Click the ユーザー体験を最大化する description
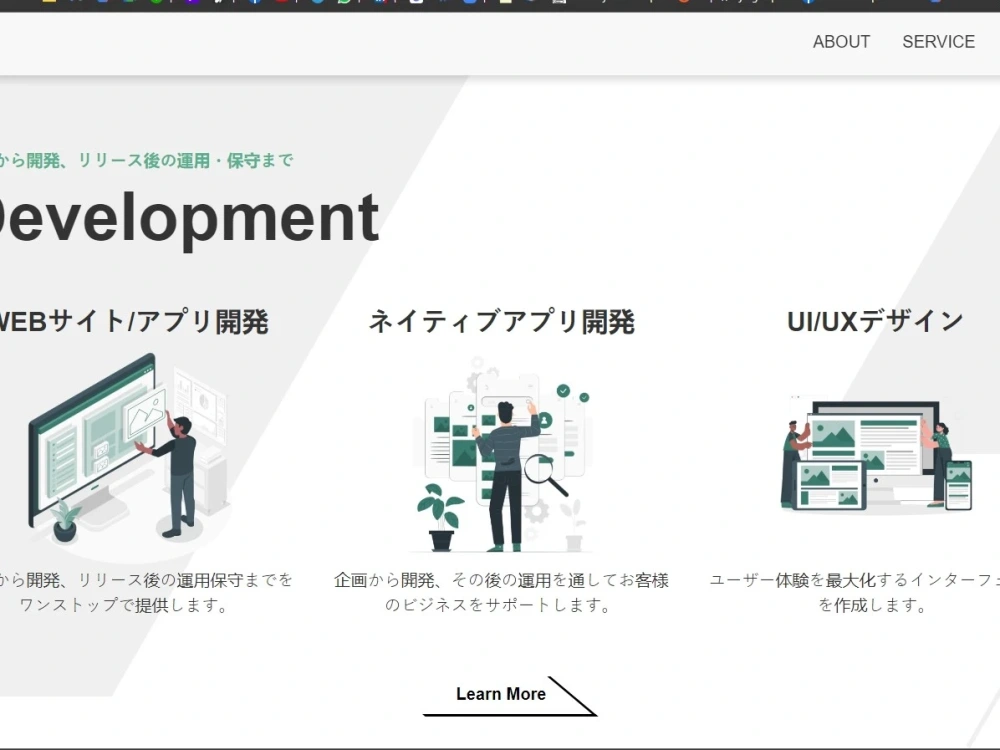Viewport: 1000px width, 750px height. [855, 592]
